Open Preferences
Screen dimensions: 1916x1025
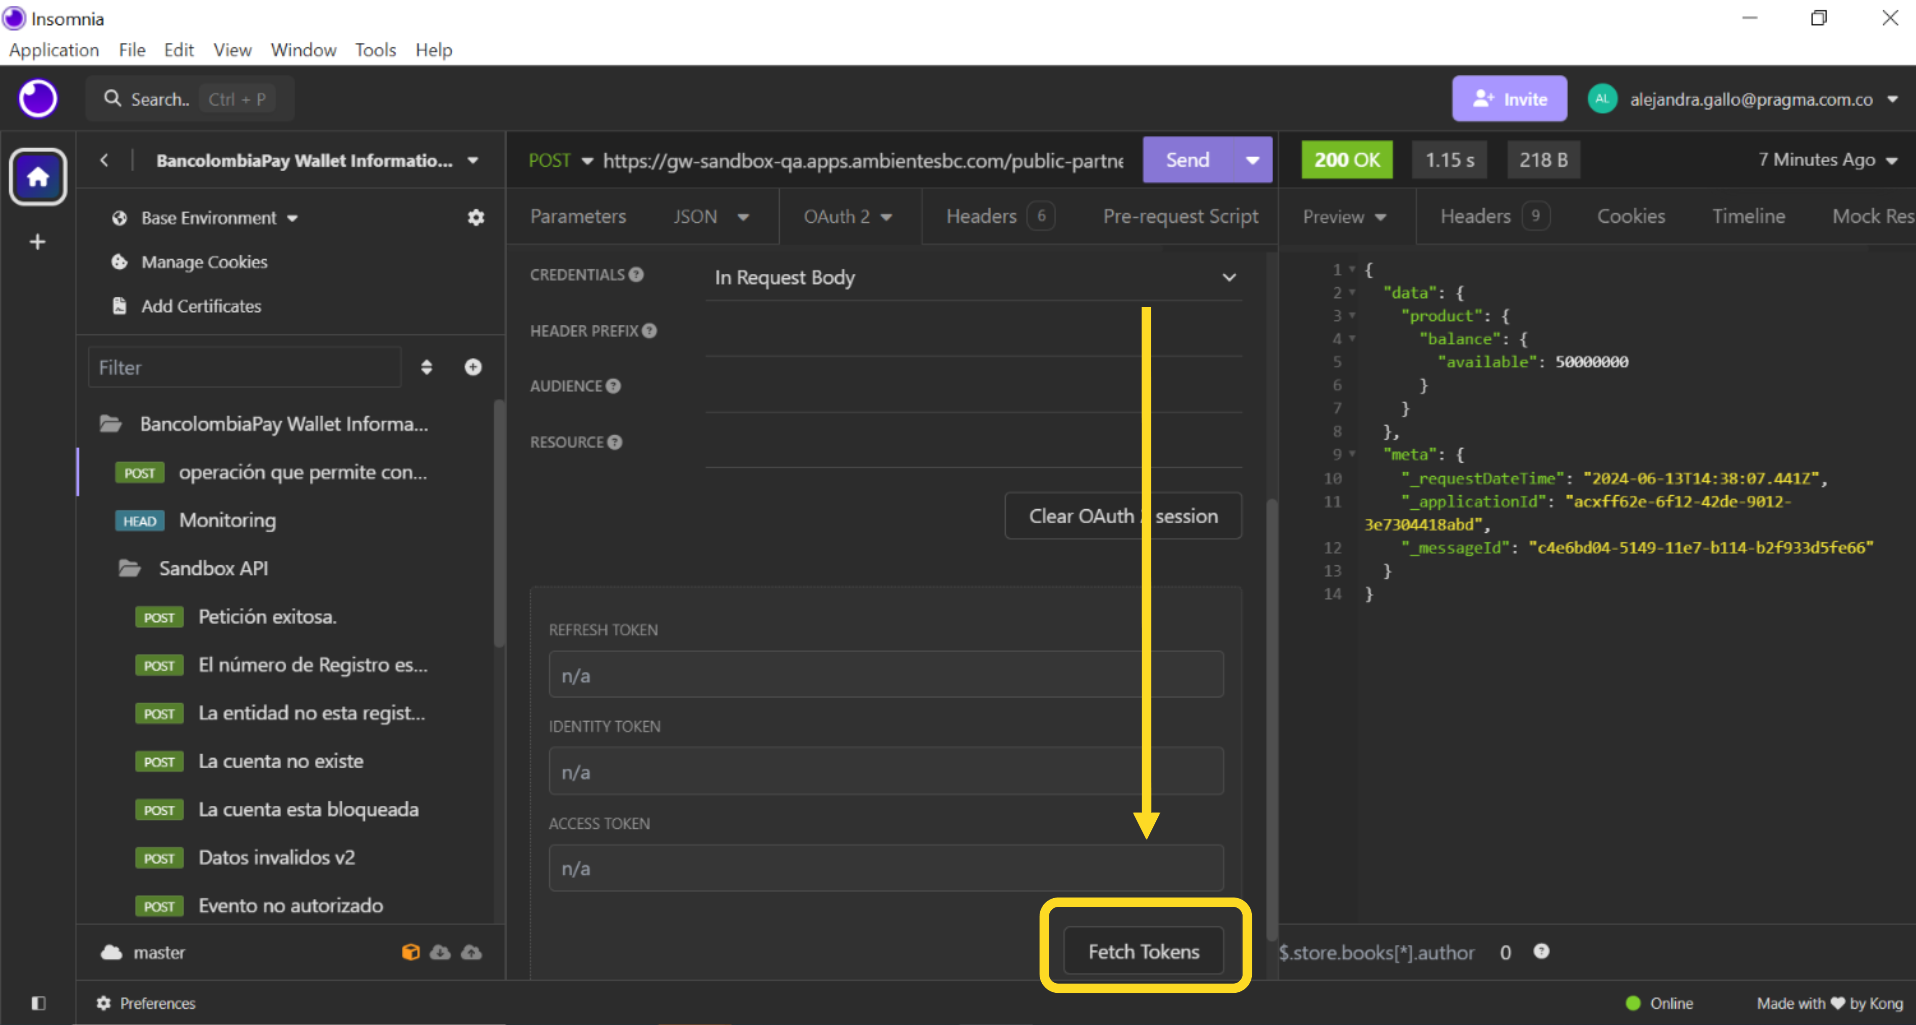pyautogui.click(x=146, y=1003)
